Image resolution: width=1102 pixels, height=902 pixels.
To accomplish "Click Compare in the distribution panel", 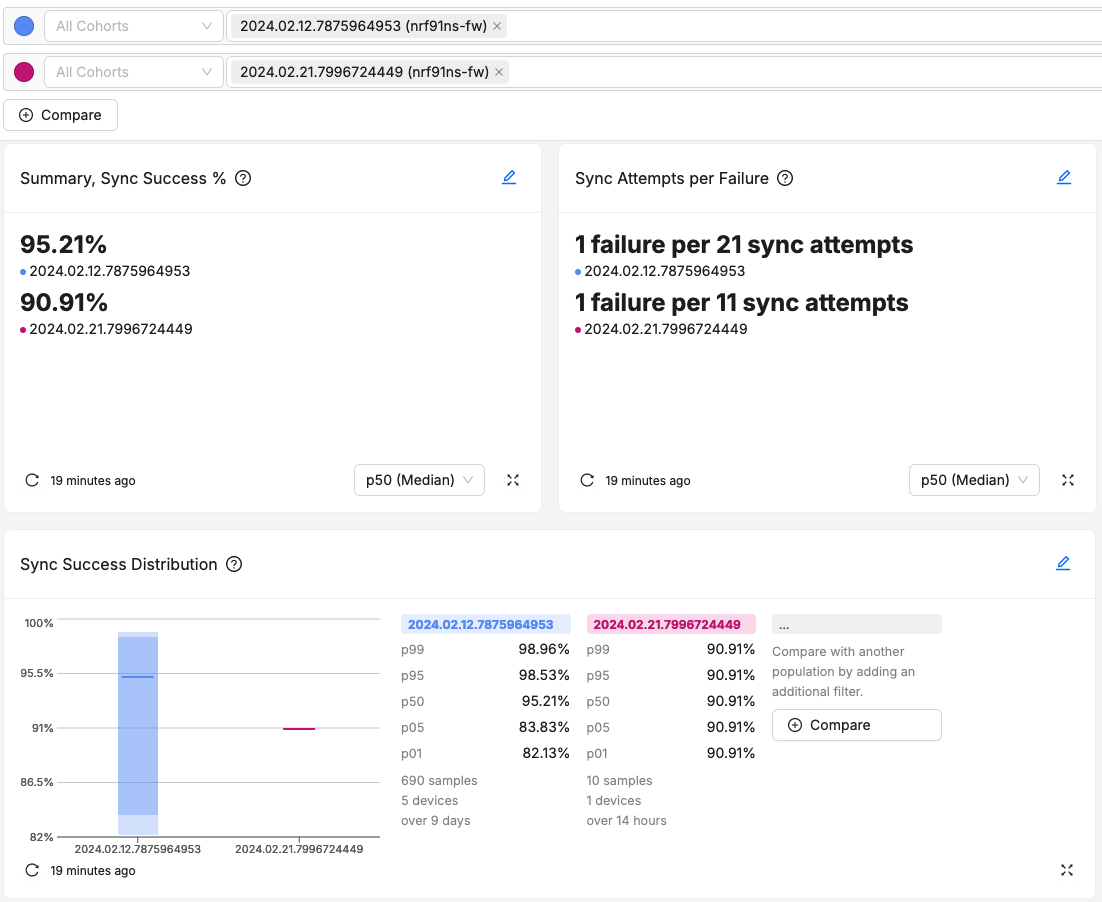I will [x=856, y=724].
